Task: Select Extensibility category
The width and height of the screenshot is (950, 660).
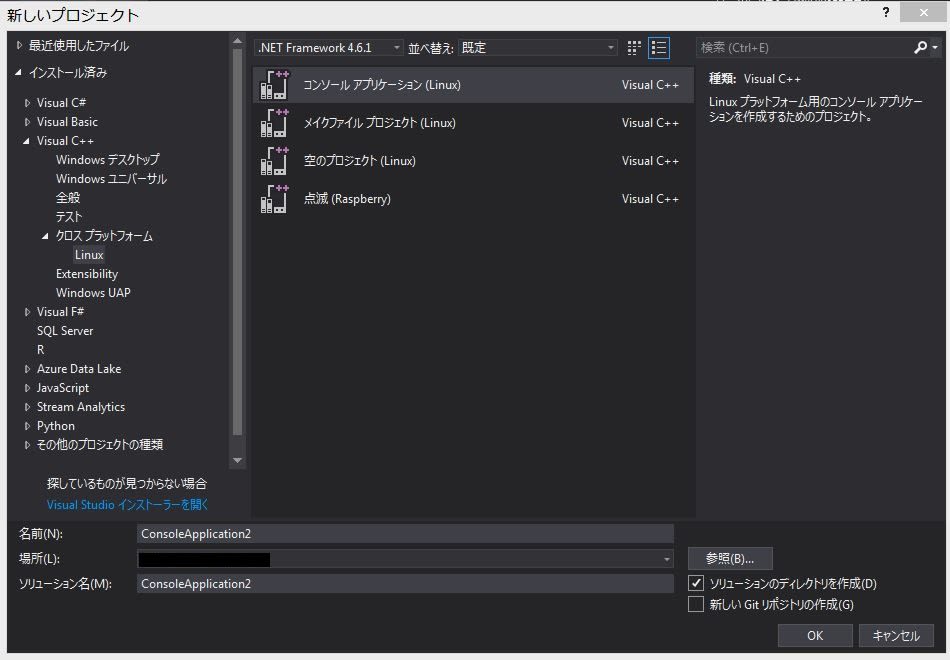Action: [87, 274]
